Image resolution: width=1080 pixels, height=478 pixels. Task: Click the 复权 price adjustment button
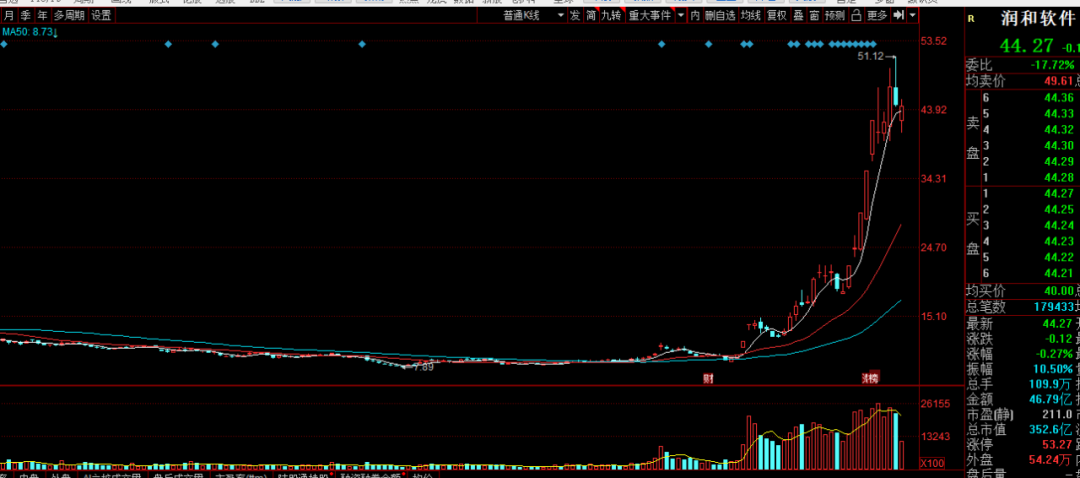(x=777, y=15)
